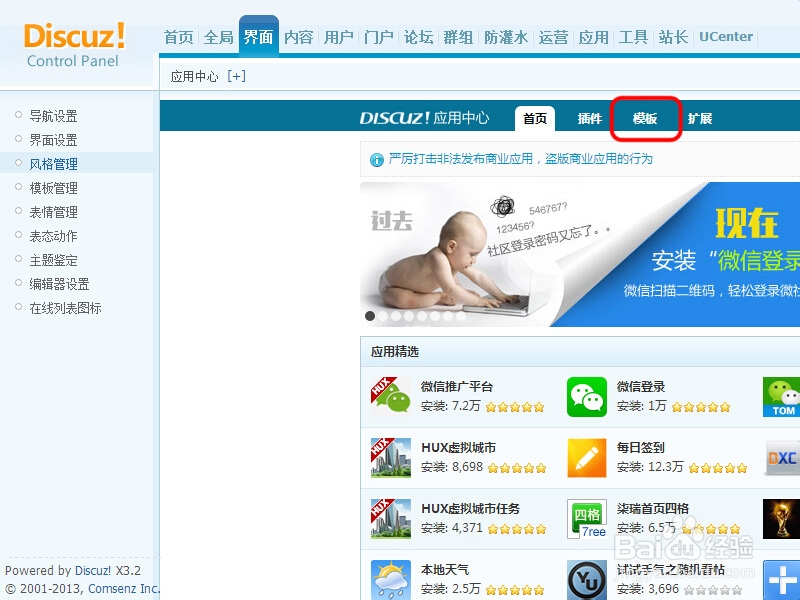Open the 柒瑞首页四格 title link
Screen dimensions: 800x600
point(653,508)
